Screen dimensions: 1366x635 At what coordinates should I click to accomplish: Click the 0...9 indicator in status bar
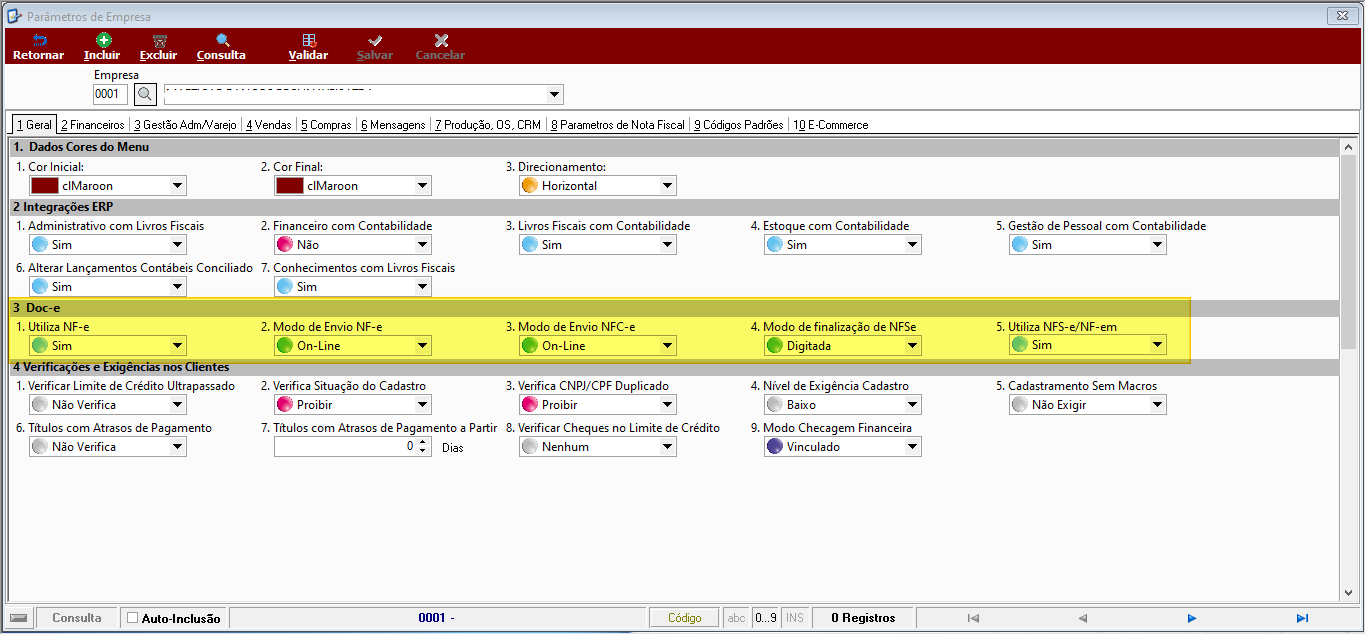(765, 618)
